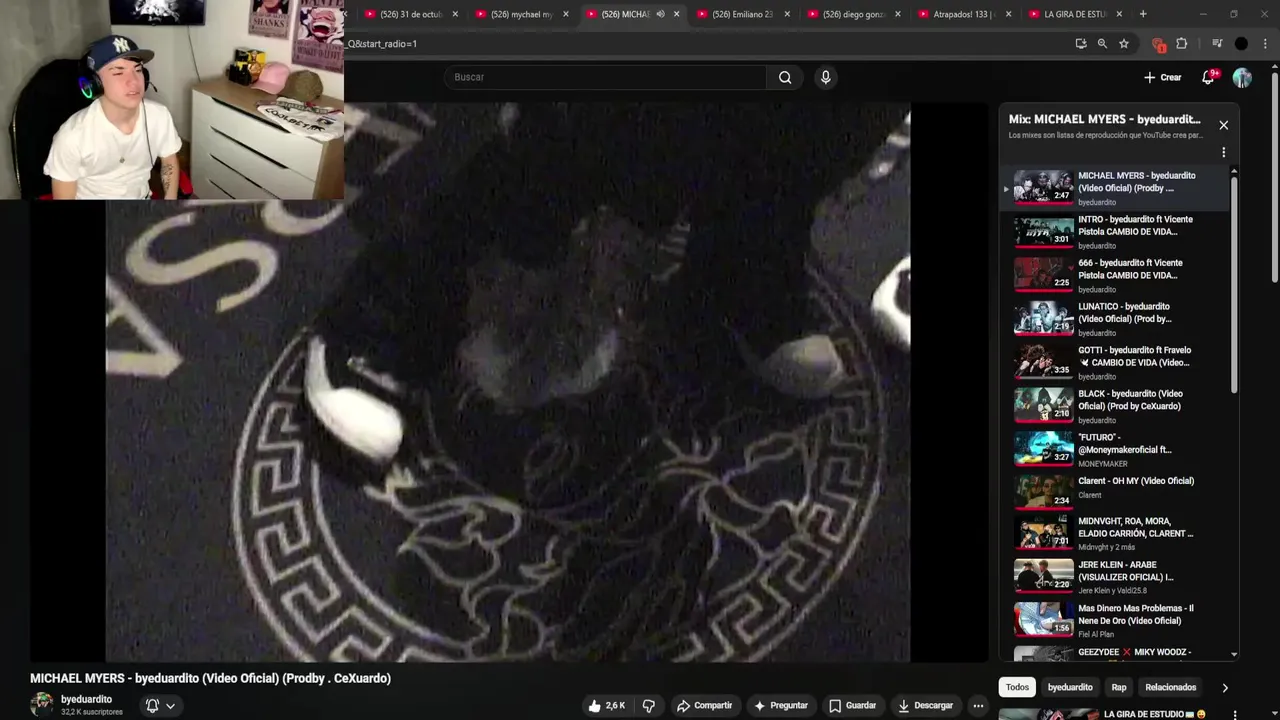1280x720 pixels.
Task: Open the Mix playlist three-dot options
Action: tap(1223, 153)
